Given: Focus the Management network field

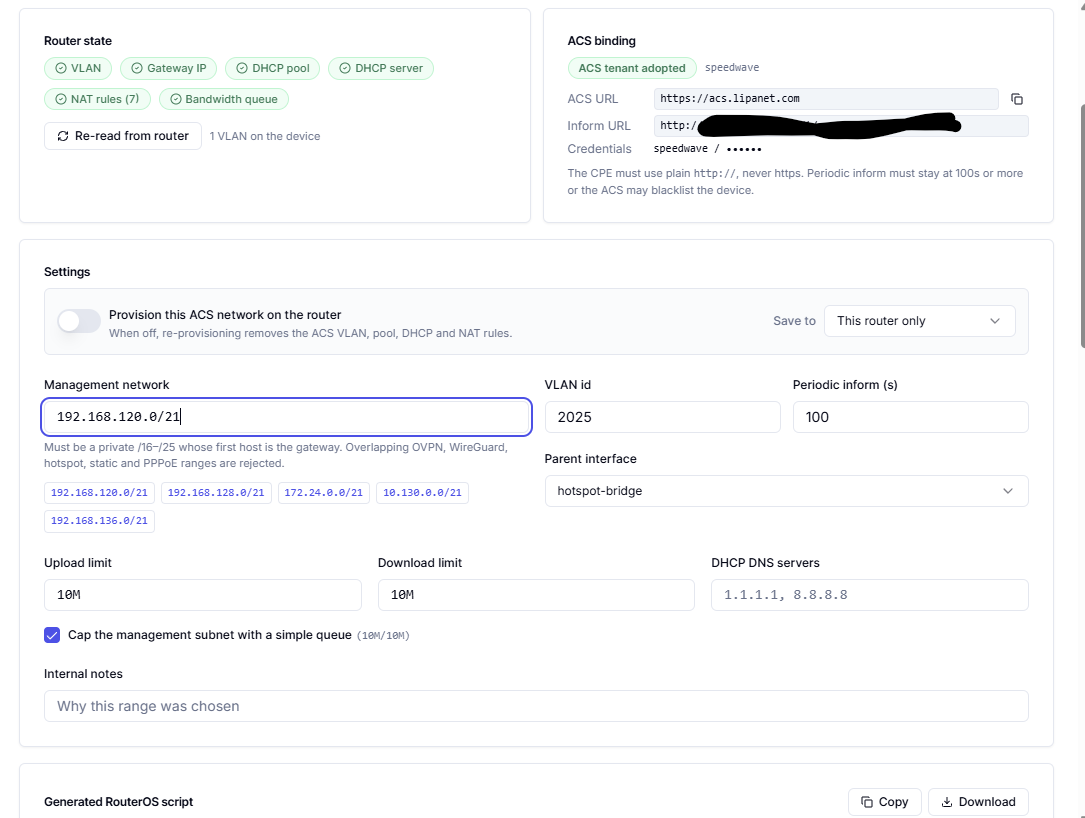Looking at the screenshot, I should (286, 417).
